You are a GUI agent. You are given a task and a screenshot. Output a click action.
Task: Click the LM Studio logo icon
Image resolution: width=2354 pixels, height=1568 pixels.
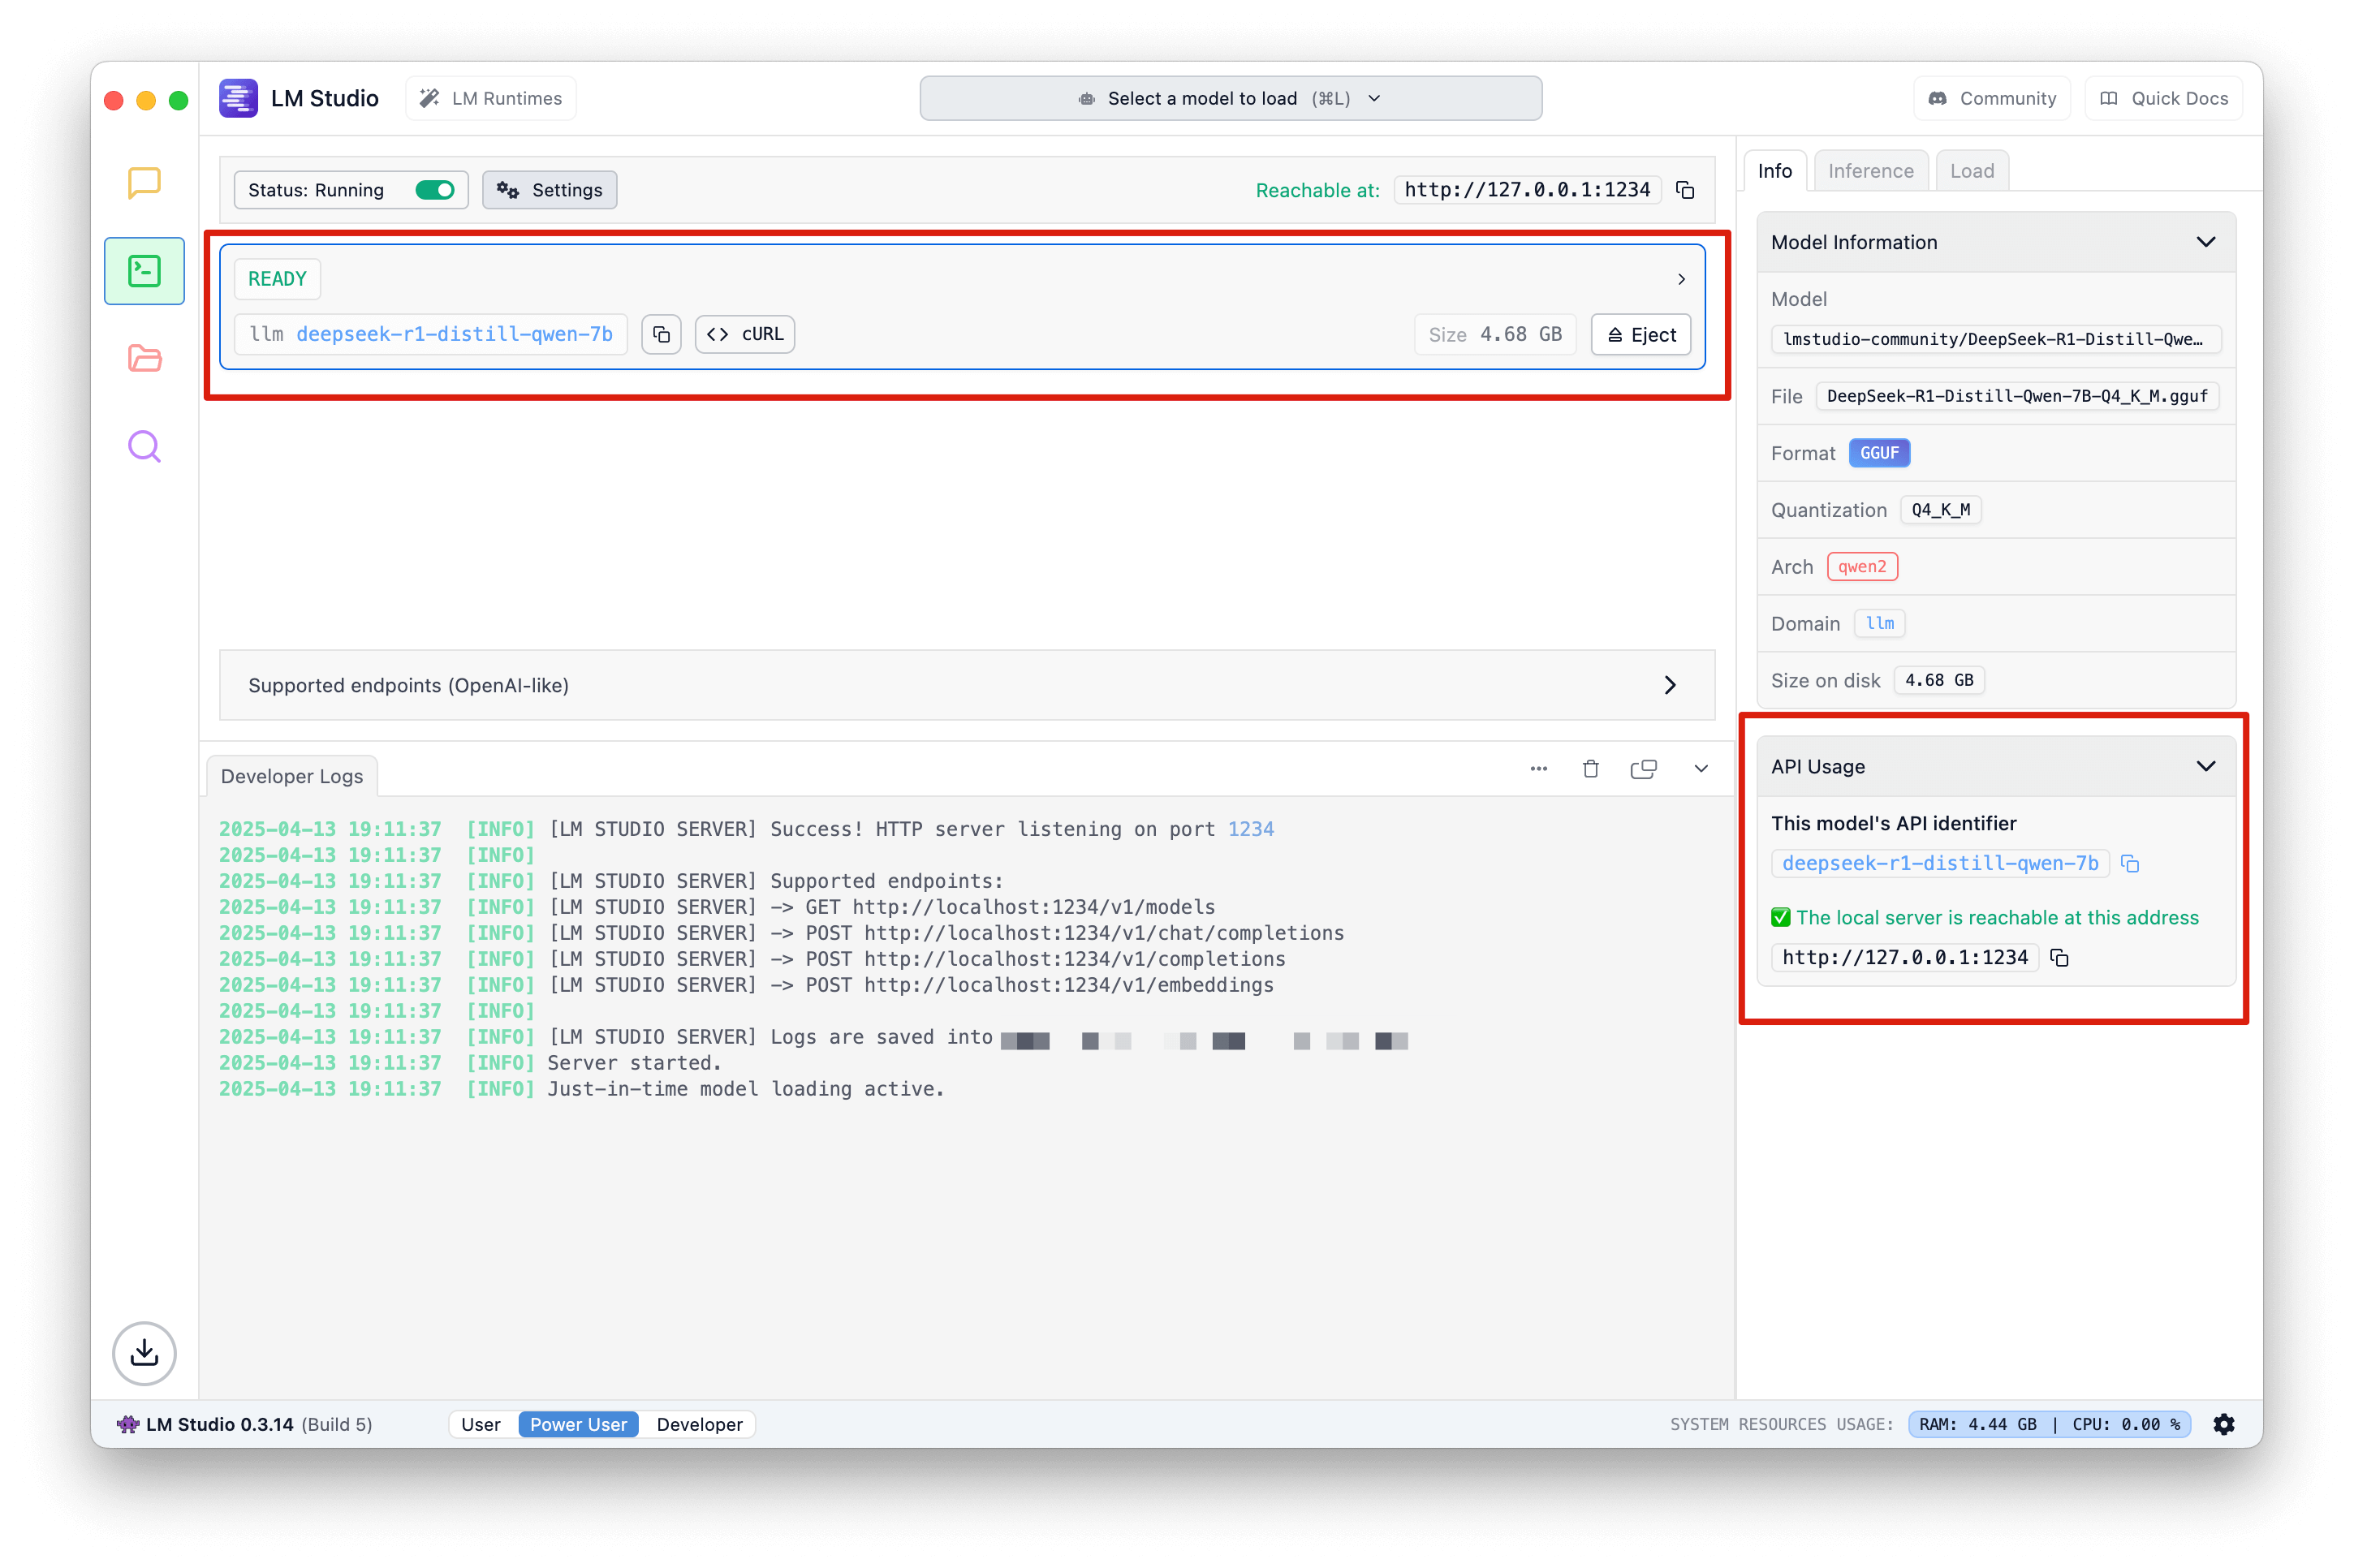click(238, 98)
